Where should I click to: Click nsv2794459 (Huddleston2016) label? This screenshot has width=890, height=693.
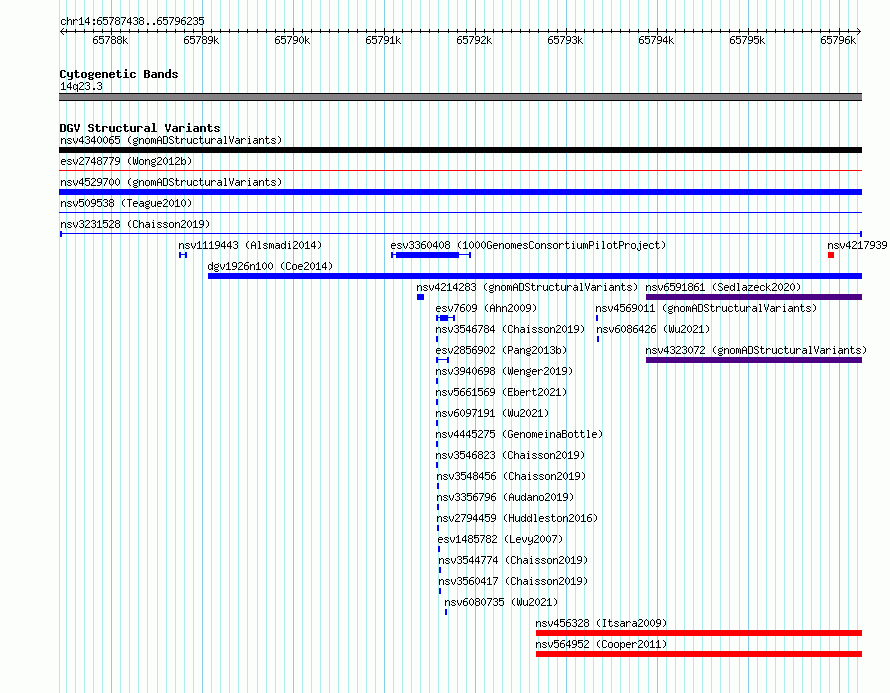coord(517,518)
